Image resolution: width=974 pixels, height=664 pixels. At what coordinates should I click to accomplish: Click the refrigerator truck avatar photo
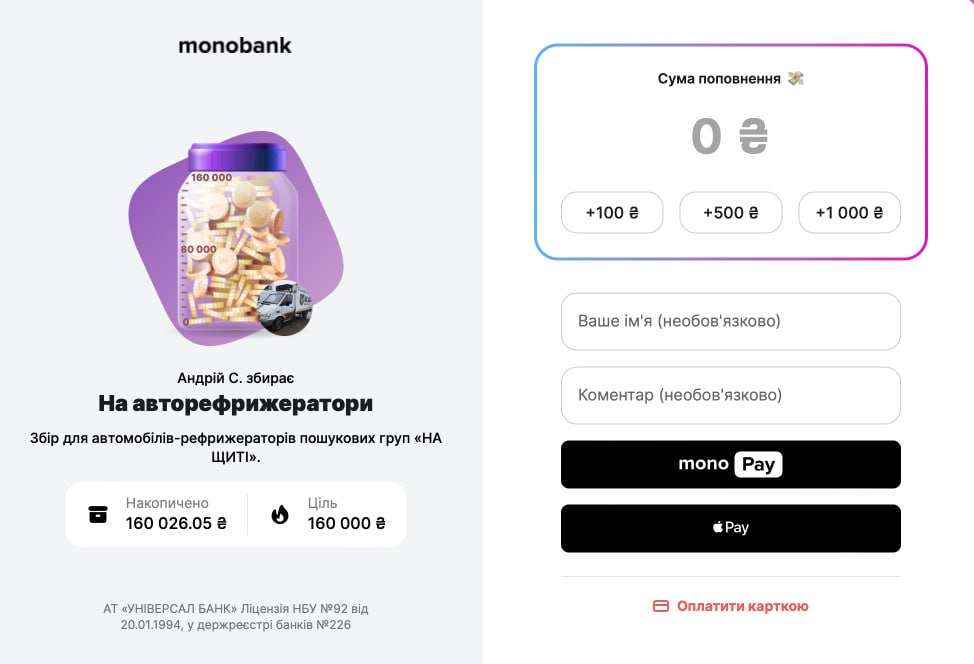(284, 308)
